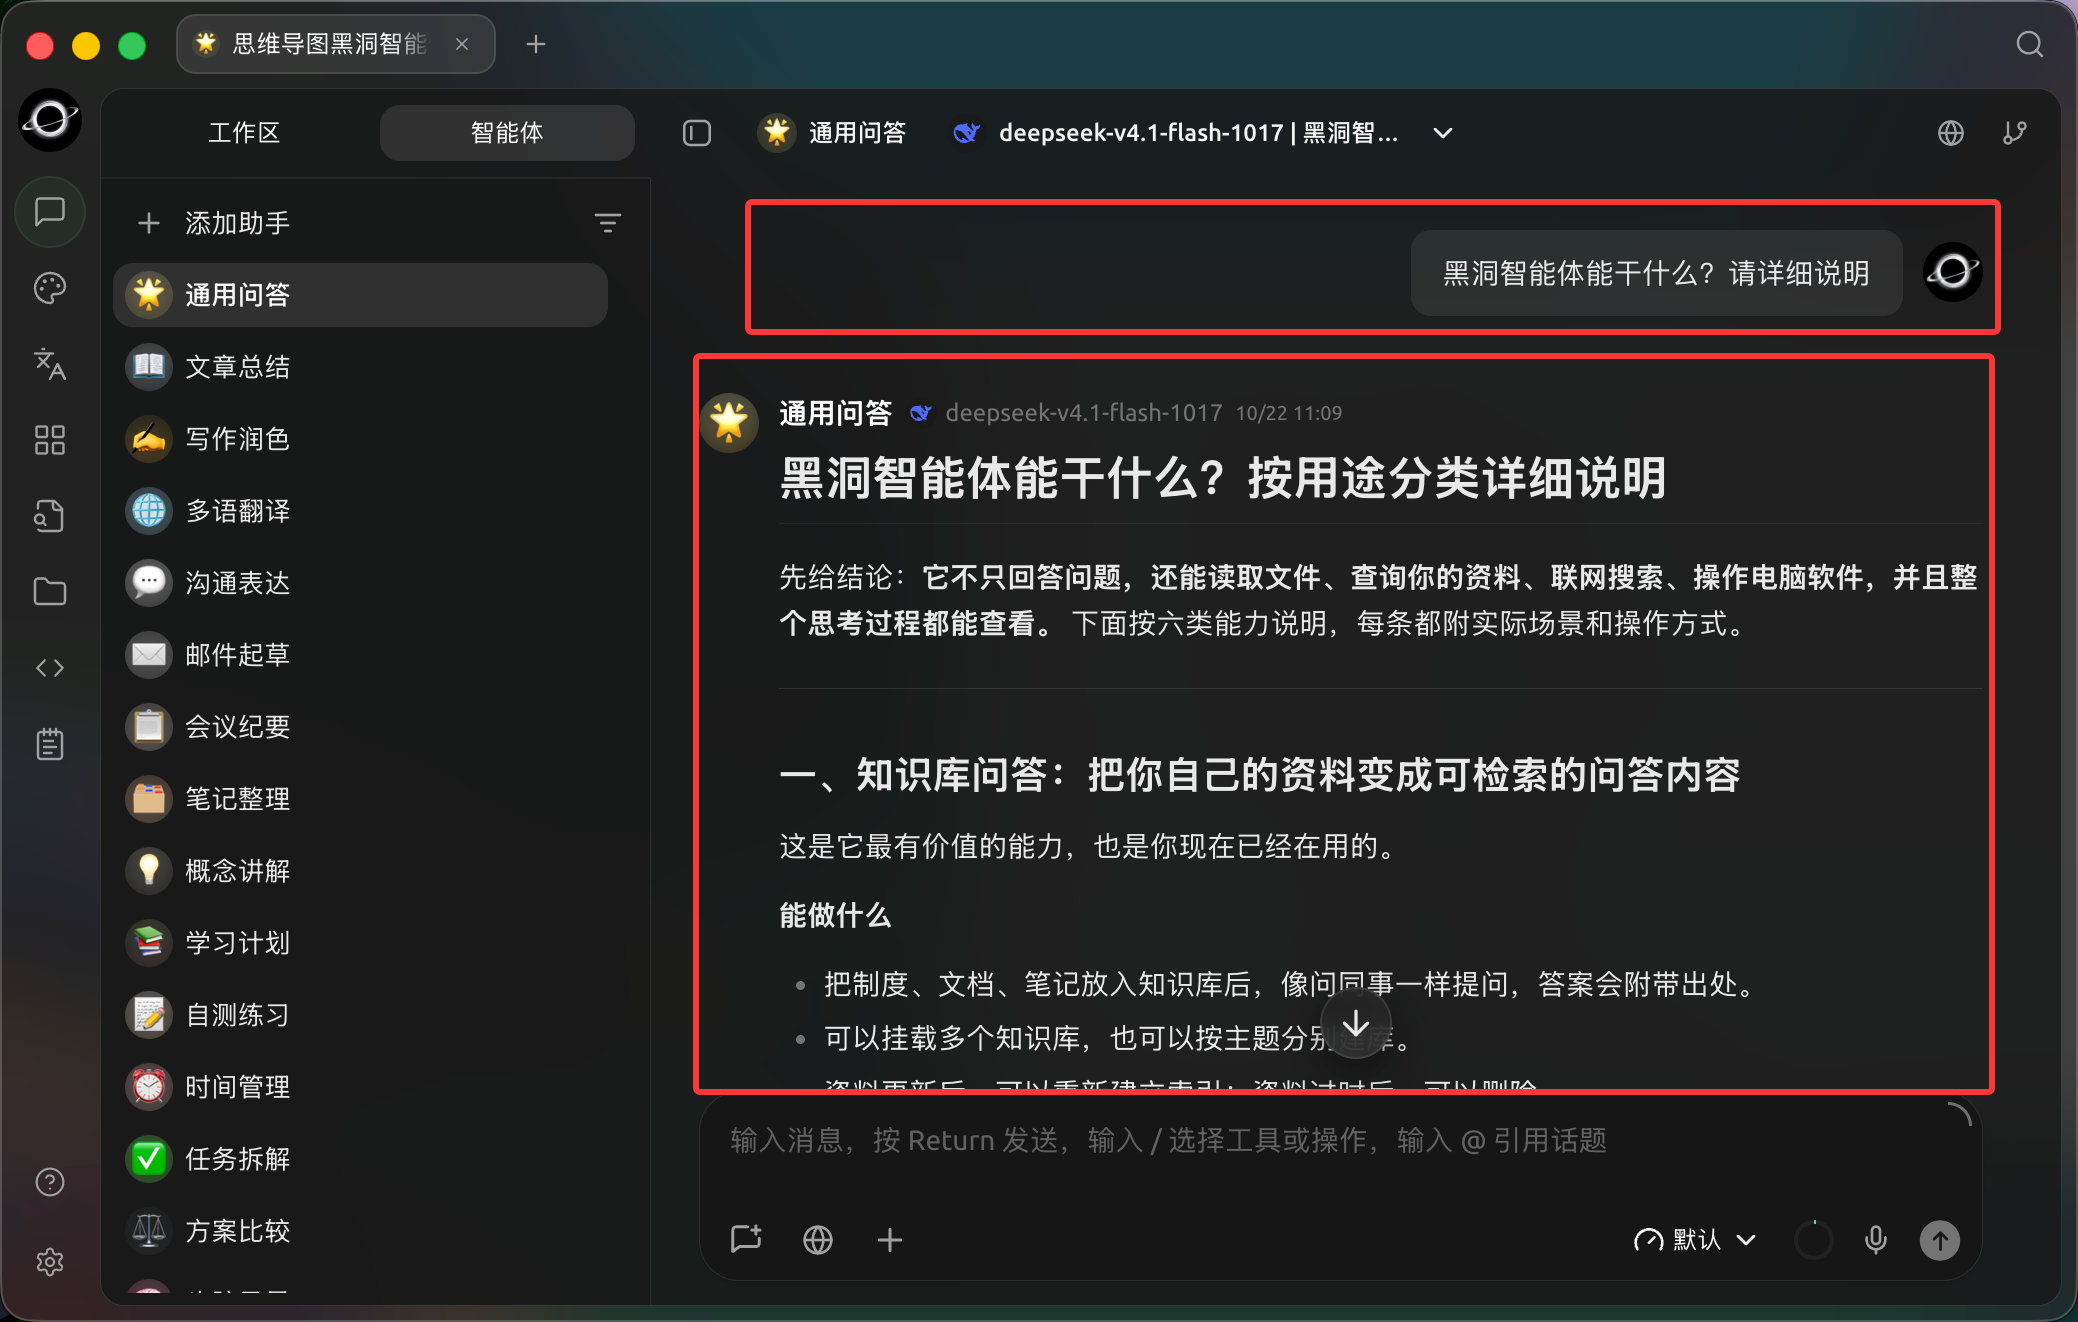Select the 笔记整理 assistant
Viewport: 2078px width, 1322px height.
click(360, 799)
